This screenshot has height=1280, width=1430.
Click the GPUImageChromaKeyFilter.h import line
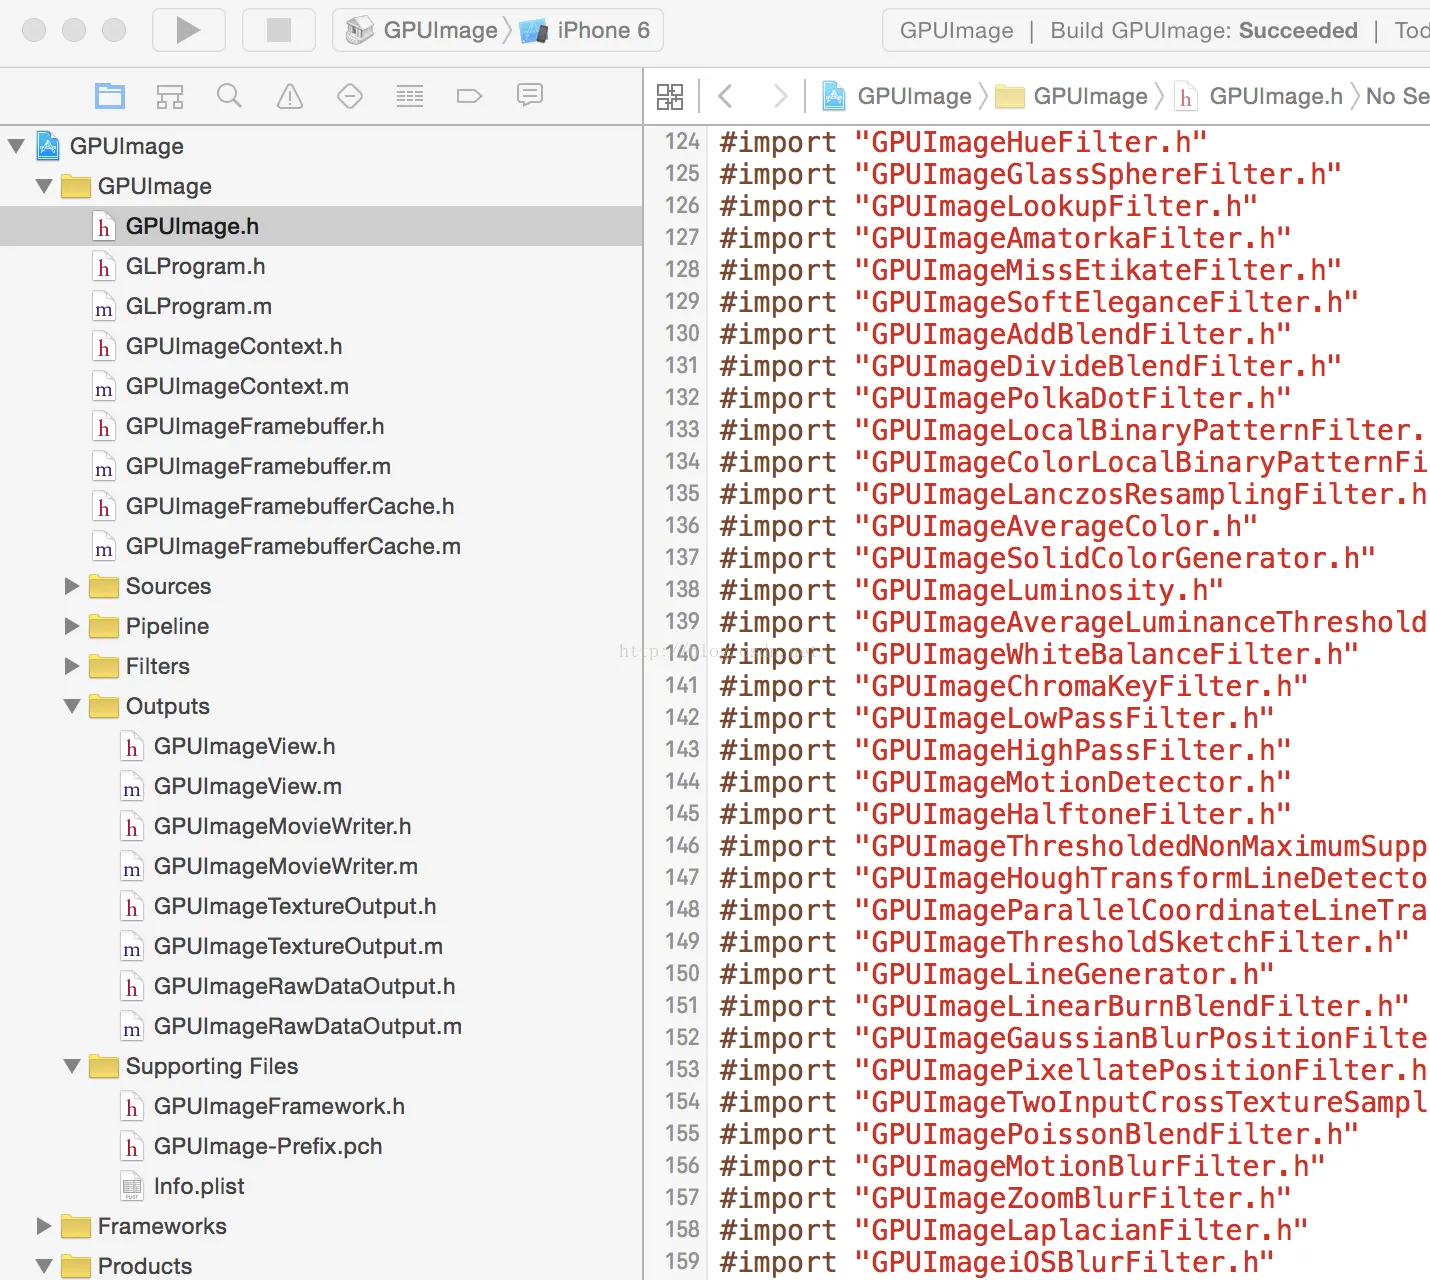1013,686
